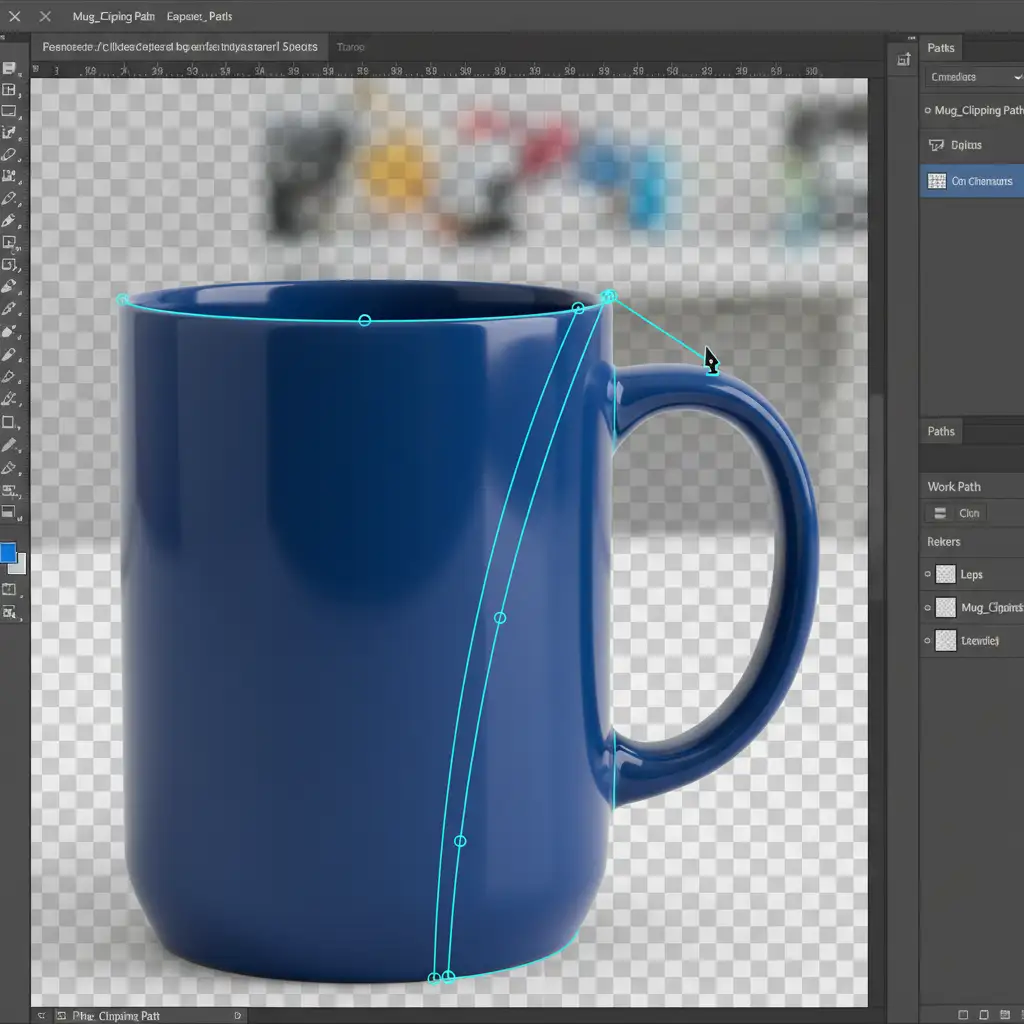
Task: Click the Leps layer thumbnail
Action: click(945, 575)
